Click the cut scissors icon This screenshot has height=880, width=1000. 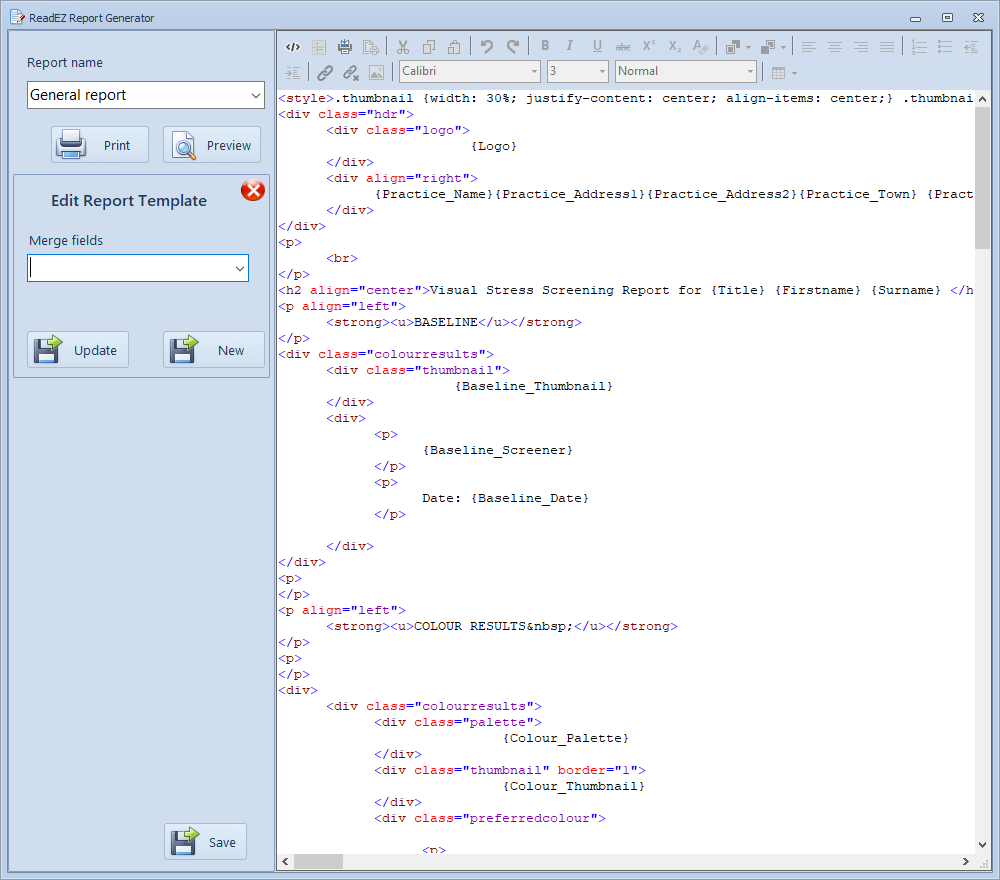tap(403, 47)
